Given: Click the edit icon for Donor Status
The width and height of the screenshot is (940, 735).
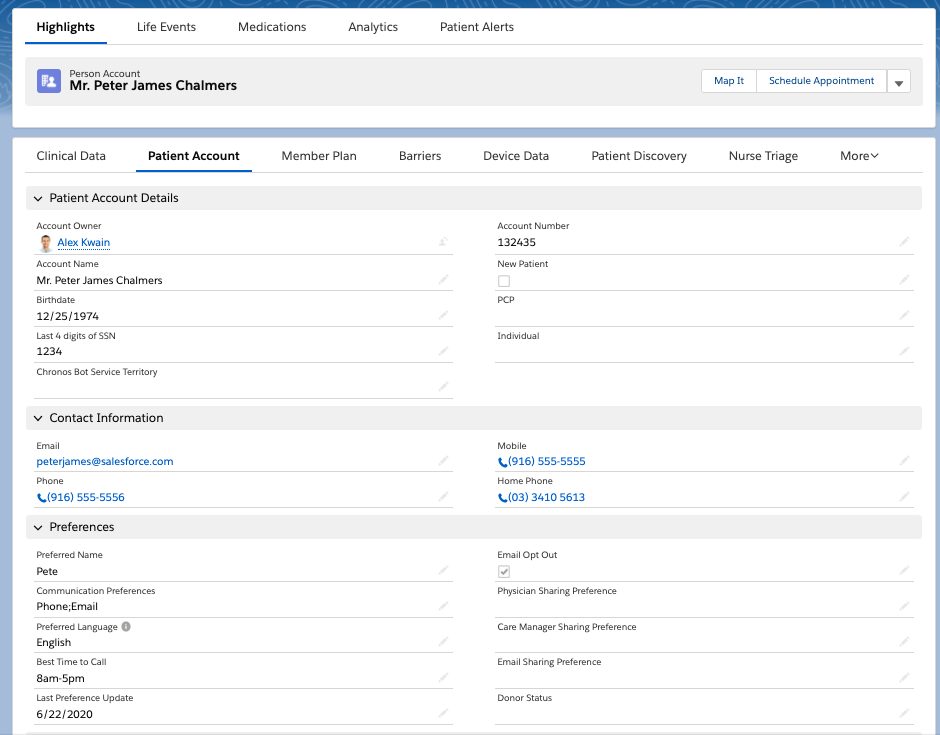Looking at the screenshot, I should [x=904, y=714].
